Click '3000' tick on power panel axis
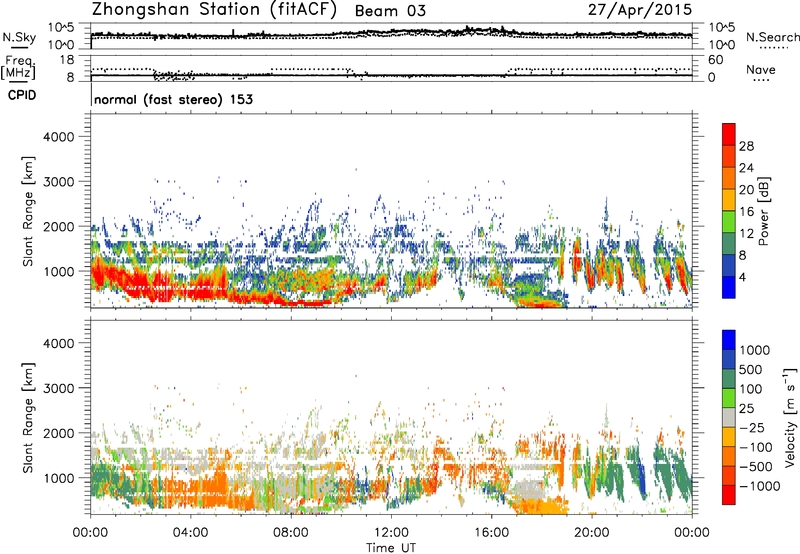This screenshot has height=554, width=800. (x=59, y=182)
